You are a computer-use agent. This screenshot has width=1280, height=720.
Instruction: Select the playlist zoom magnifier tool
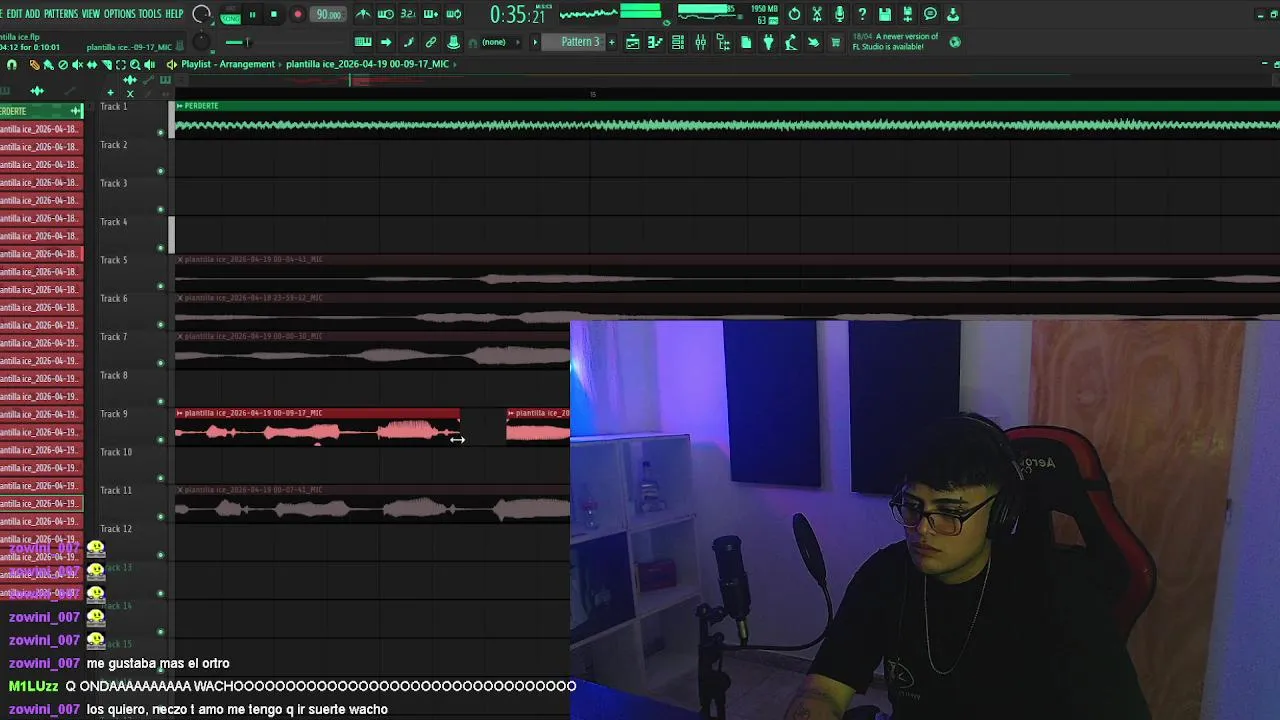point(135,65)
